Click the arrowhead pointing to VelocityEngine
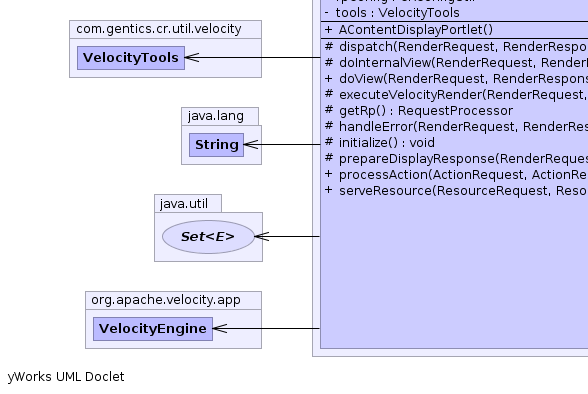 click(220, 328)
